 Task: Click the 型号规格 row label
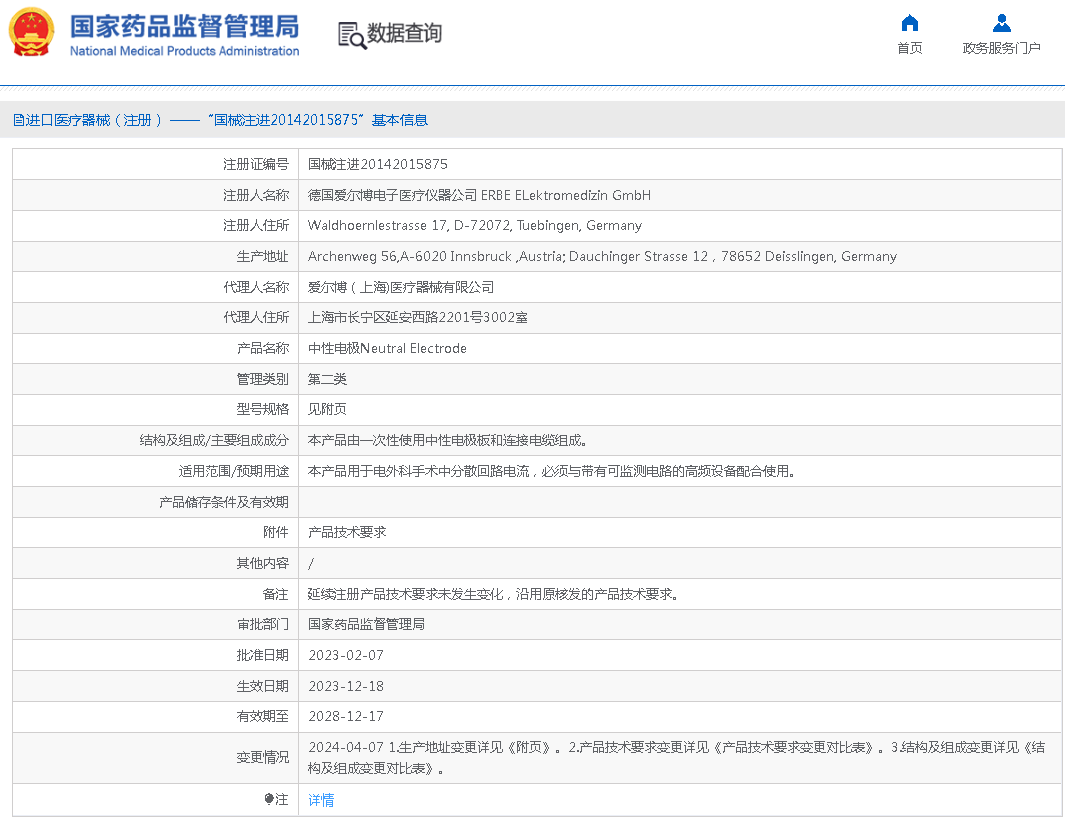point(262,410)
